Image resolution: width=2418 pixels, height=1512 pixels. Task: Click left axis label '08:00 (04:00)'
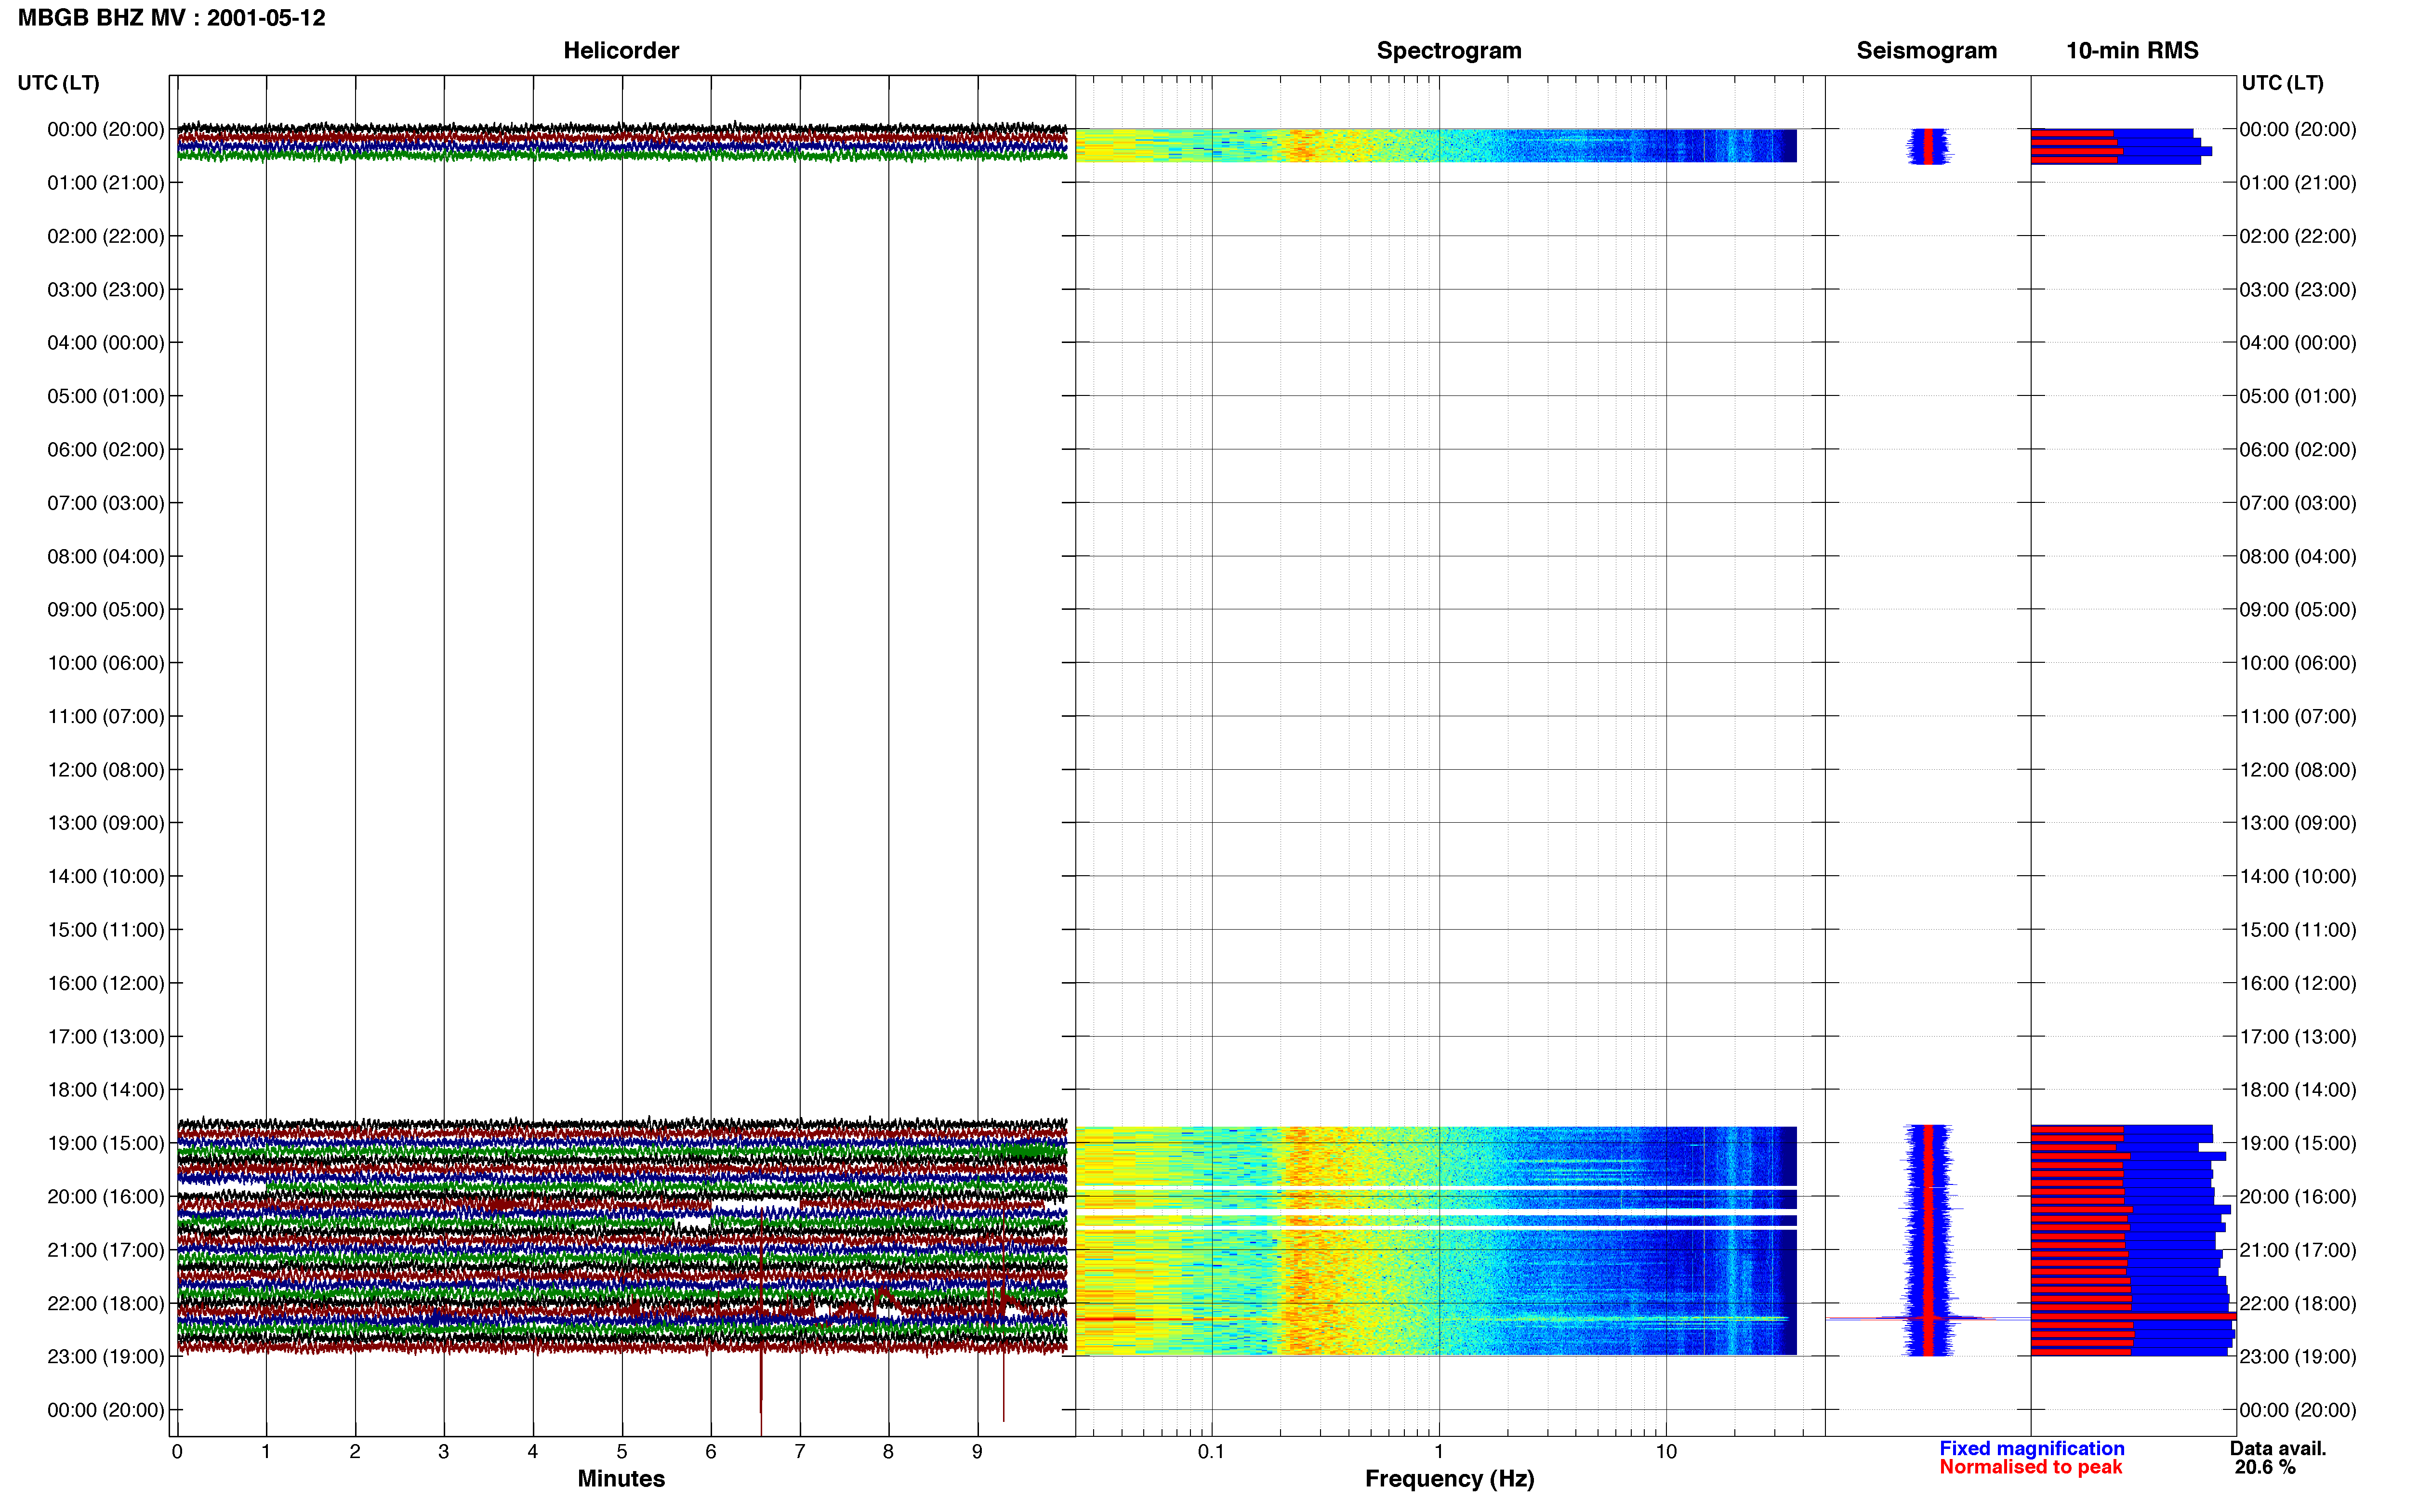[106, 556]
